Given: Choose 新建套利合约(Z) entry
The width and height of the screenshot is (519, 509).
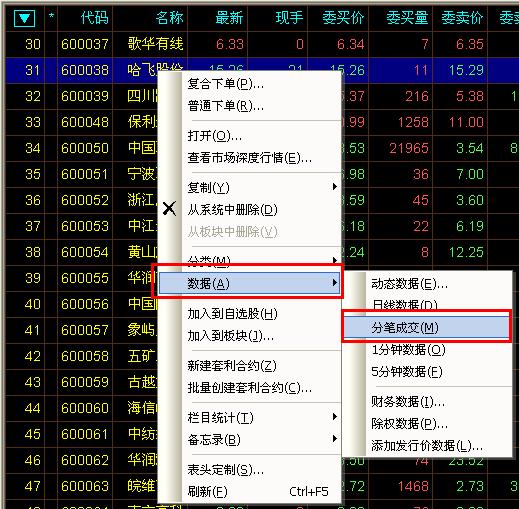Looking at the screenshot, I should point(232,366).
